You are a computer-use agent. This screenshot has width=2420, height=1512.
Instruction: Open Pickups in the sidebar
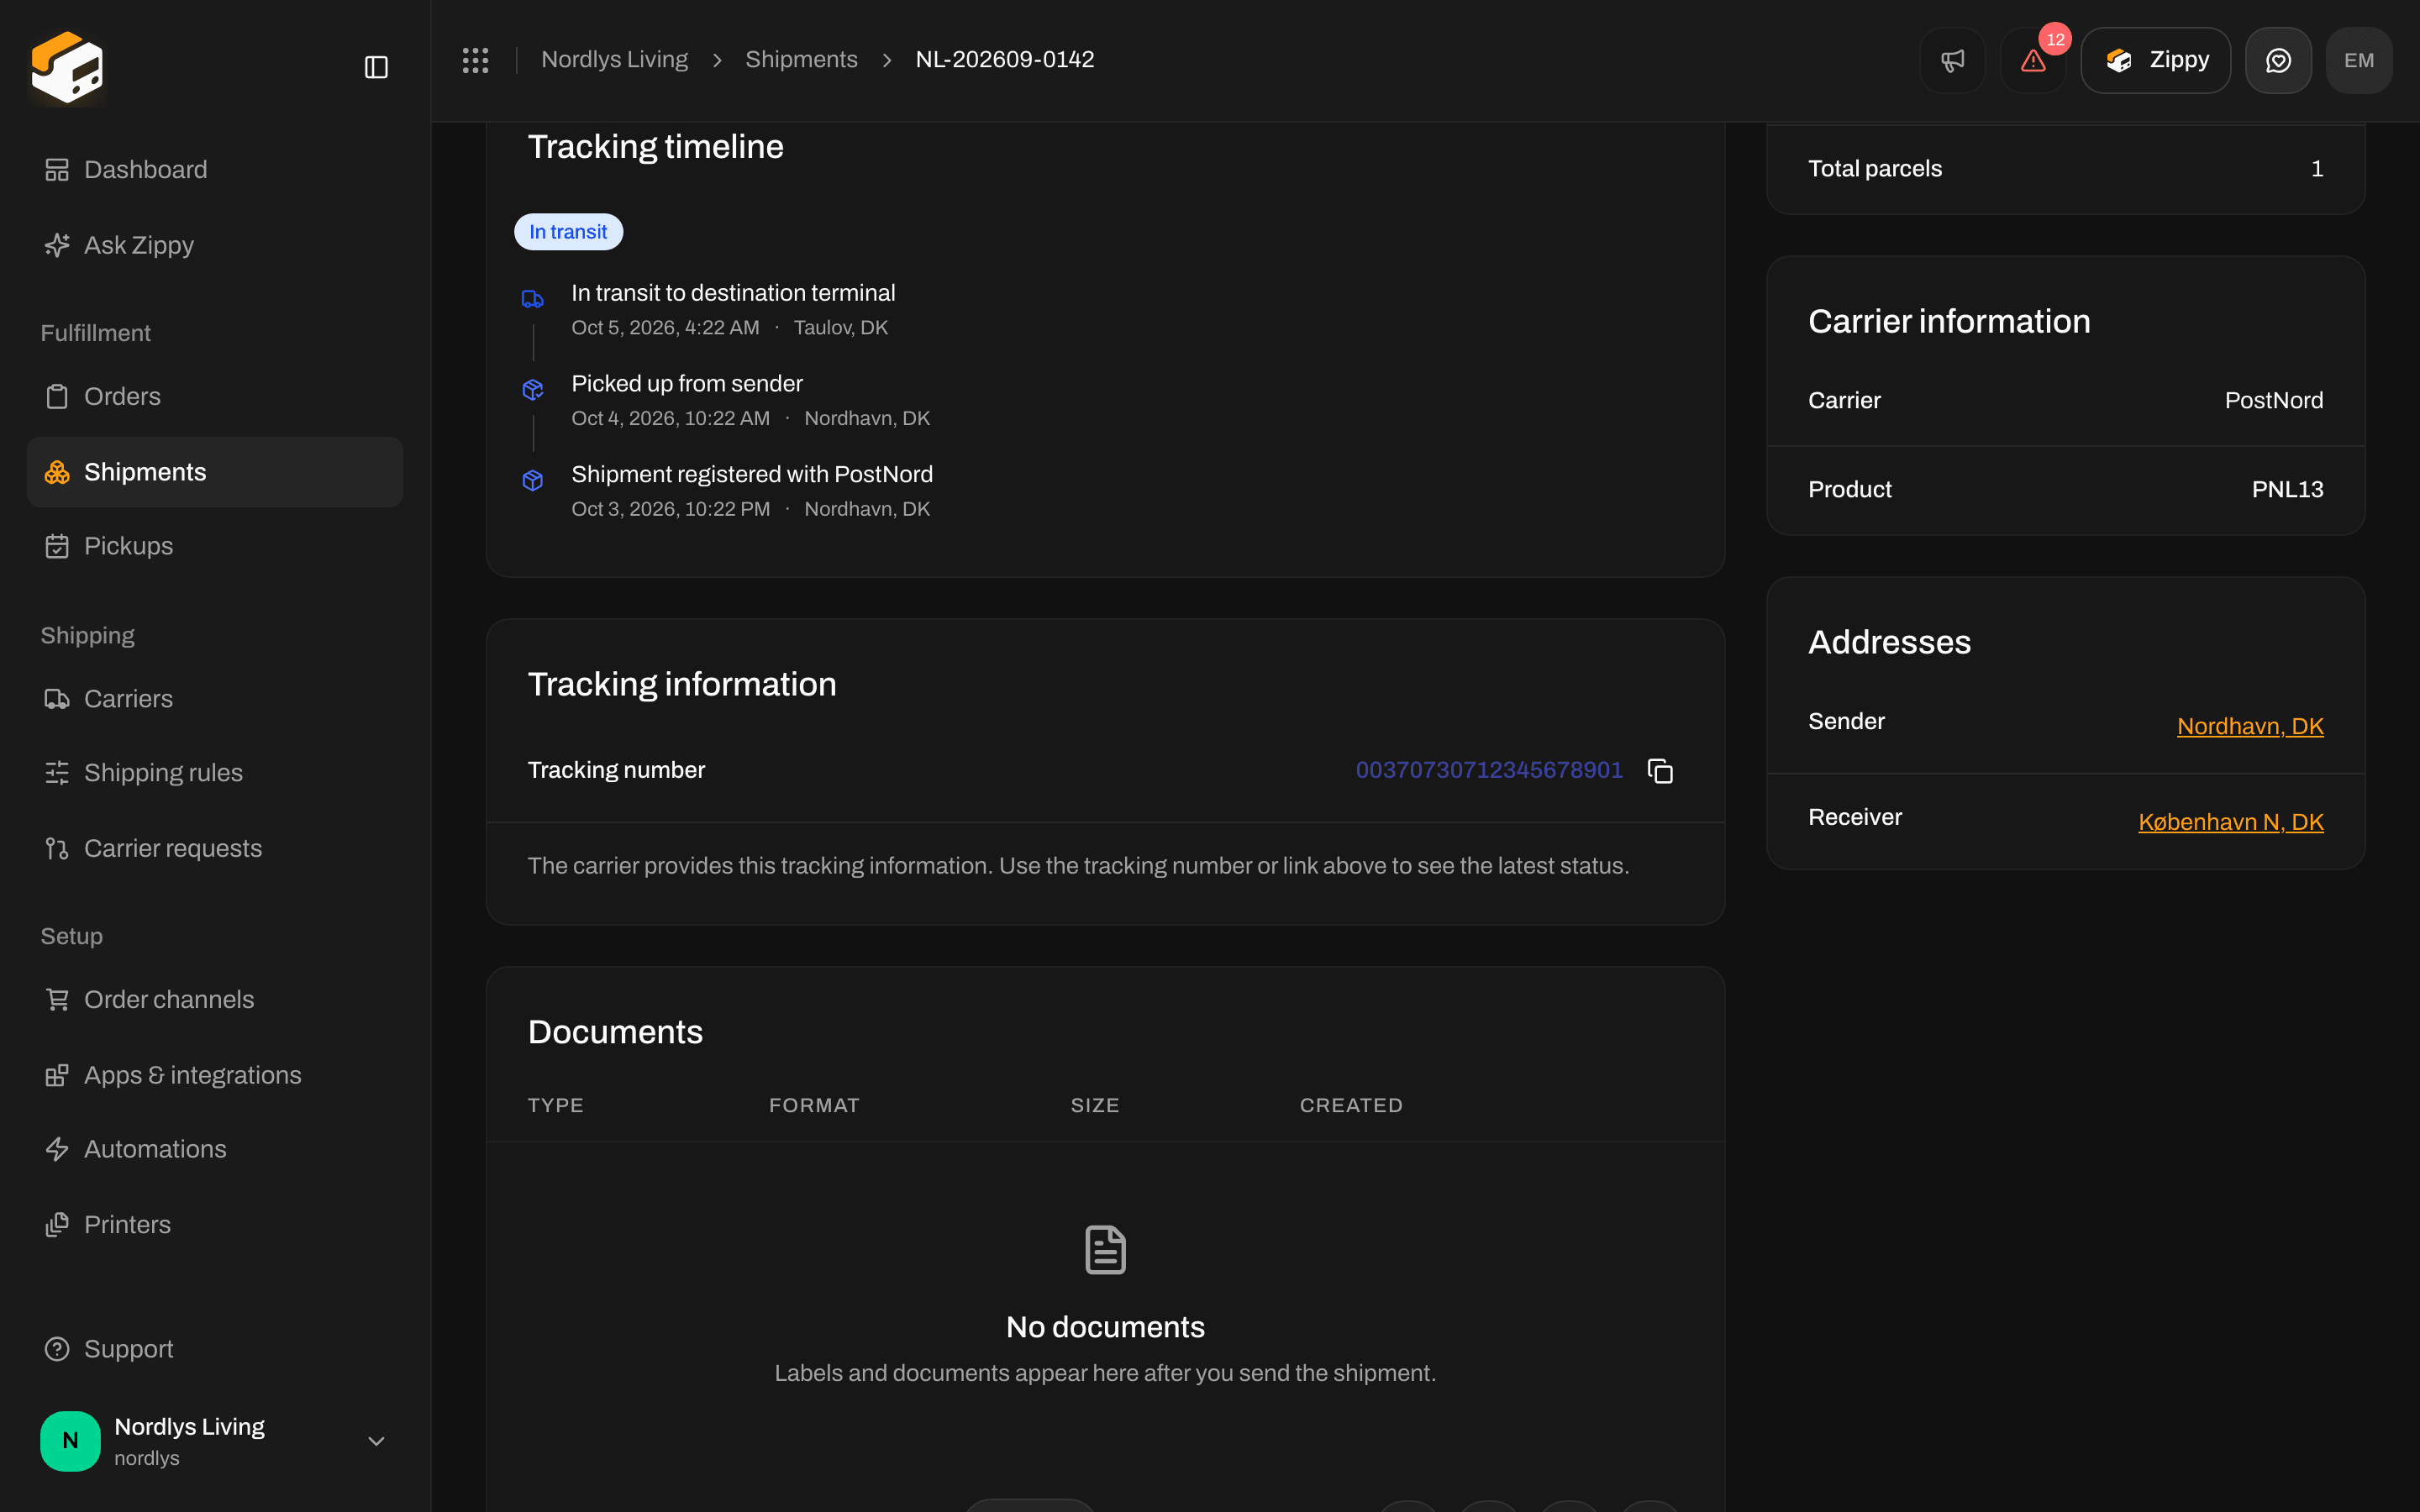(x=215, y=546)
